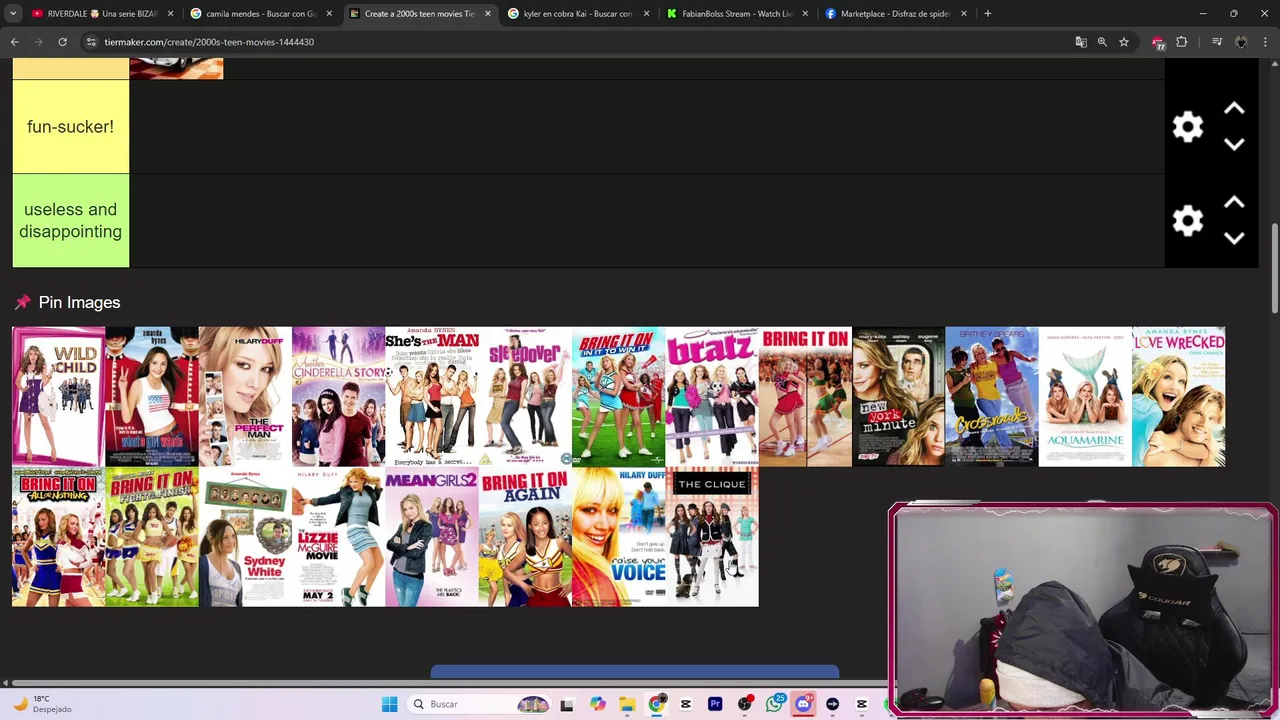Viewport: 1280px width, 720px height.
Task: Open the tab search dropdown
Action: [13, 14]
